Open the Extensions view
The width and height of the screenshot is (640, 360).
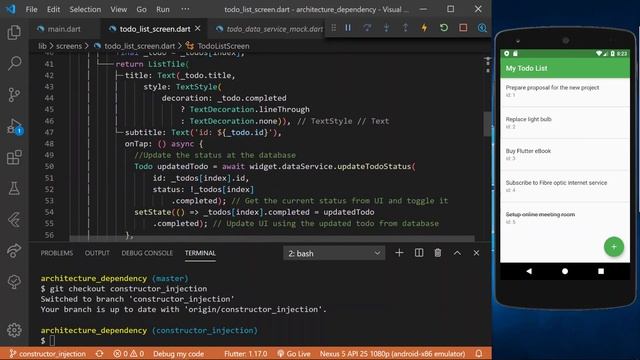pyautogui.click(x=14, y=157)
